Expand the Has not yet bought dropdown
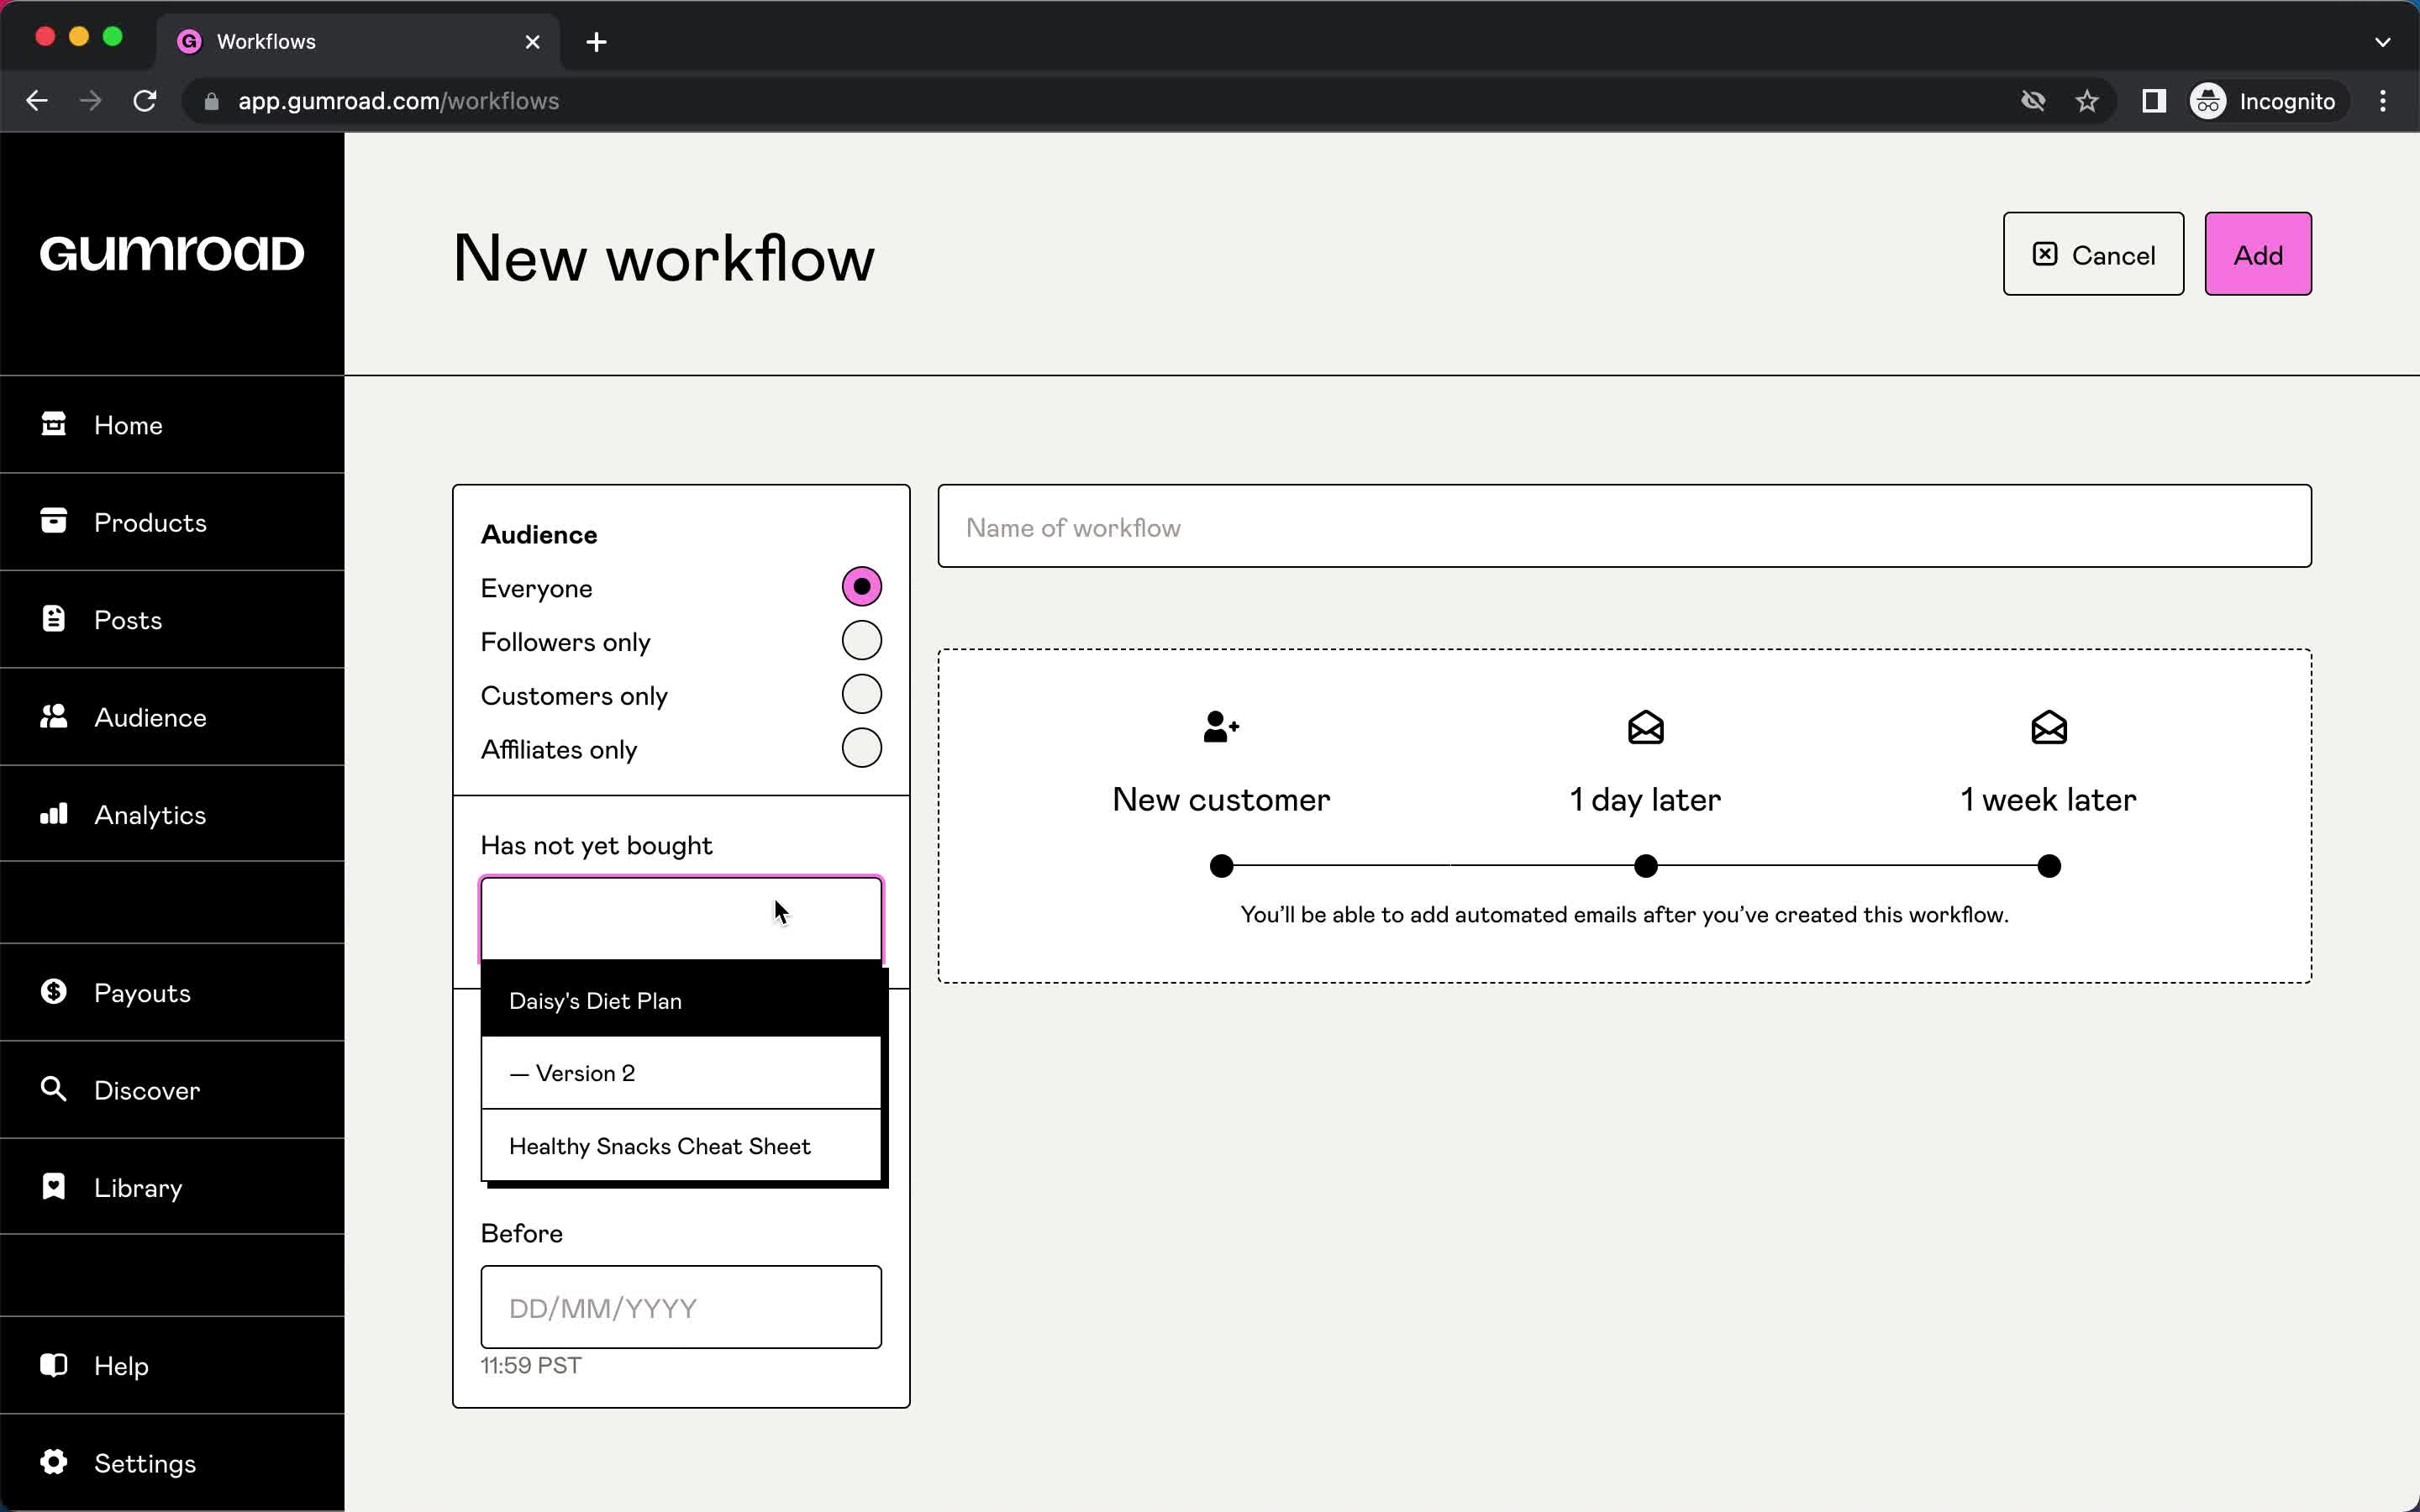 pos(681,915)
